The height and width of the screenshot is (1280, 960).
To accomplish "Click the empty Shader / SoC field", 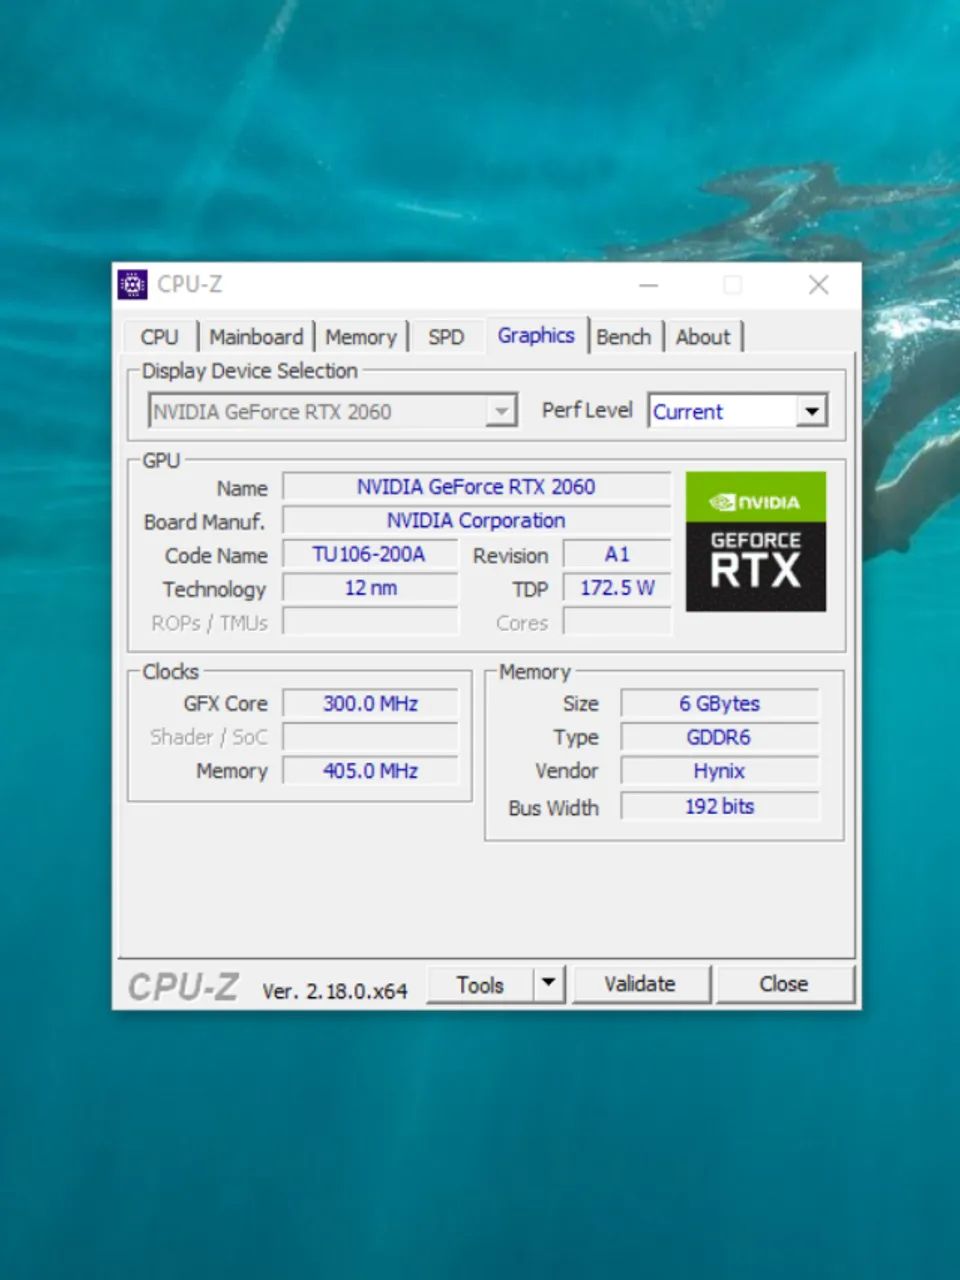I will pyautogui.click(x=370, y=738).
